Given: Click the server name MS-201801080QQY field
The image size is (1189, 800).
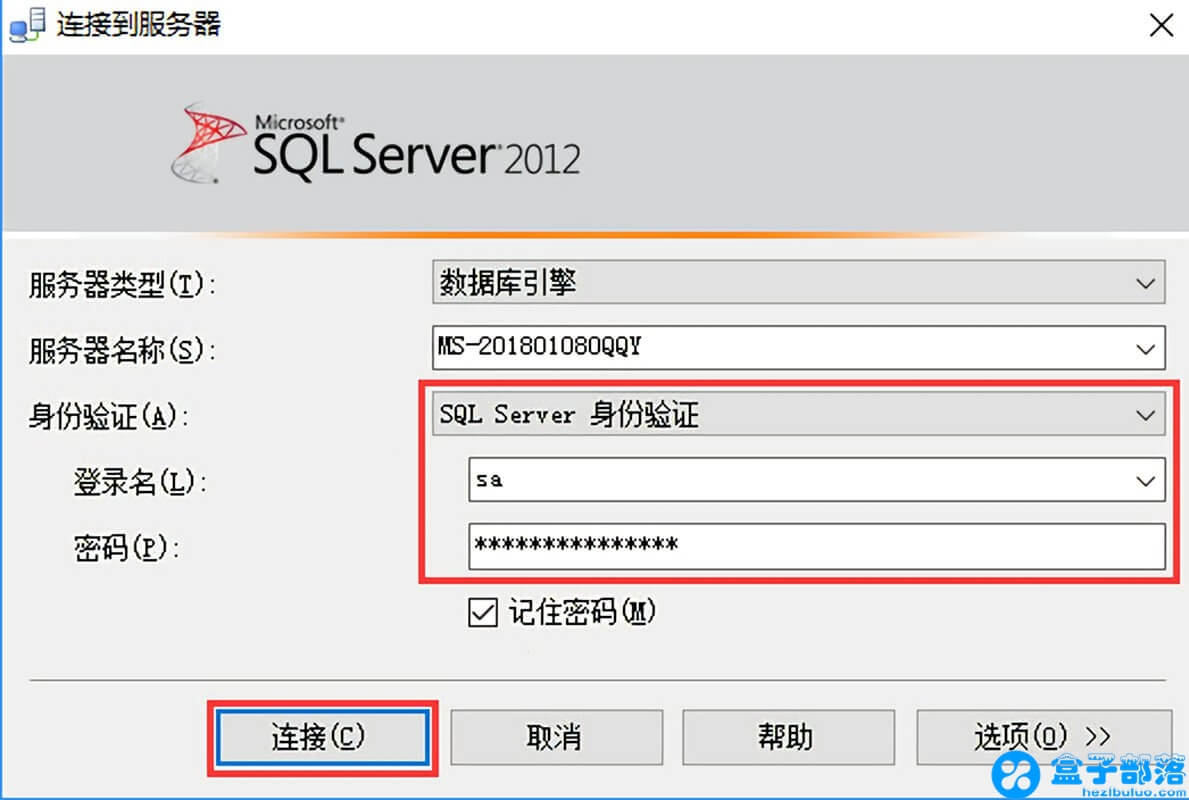Looking at the screenshot, I should pos(700,347).
